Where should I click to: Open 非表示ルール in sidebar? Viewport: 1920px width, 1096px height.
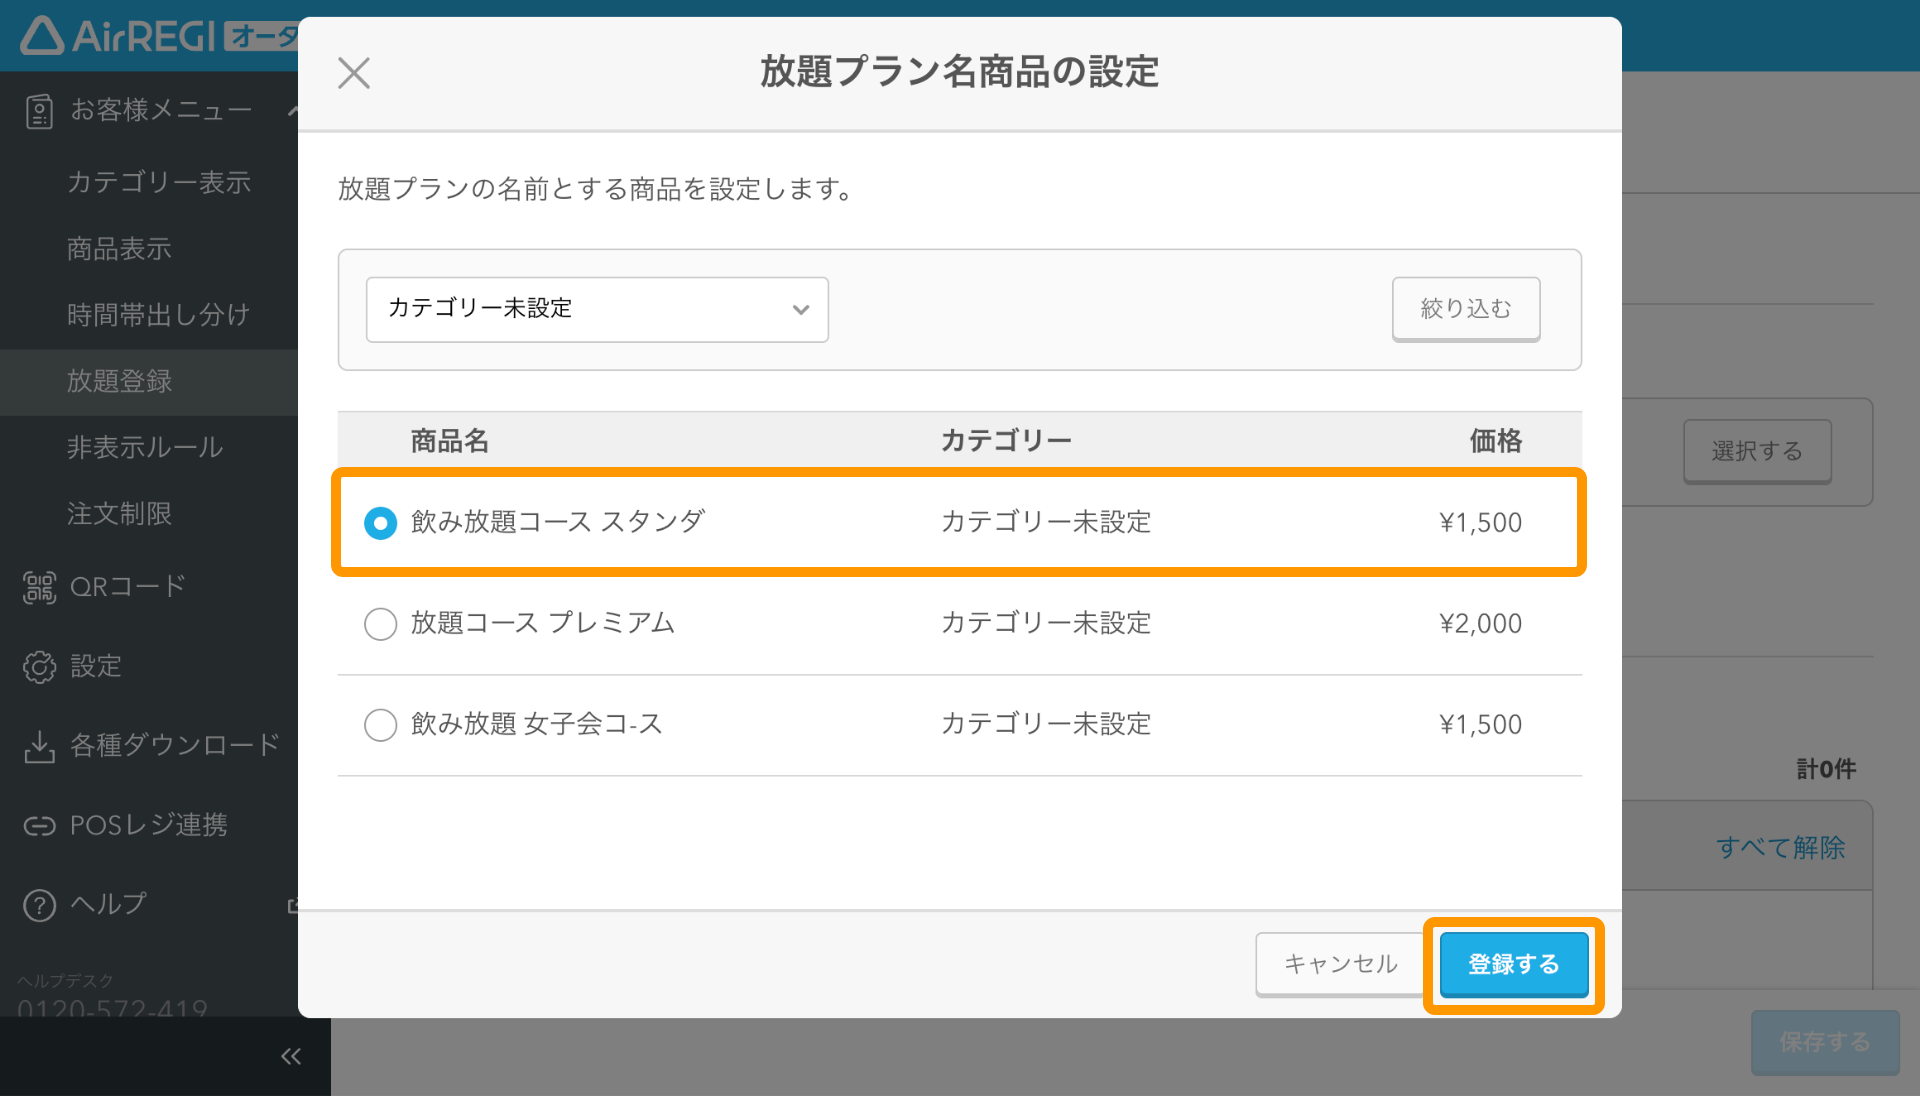145,447
